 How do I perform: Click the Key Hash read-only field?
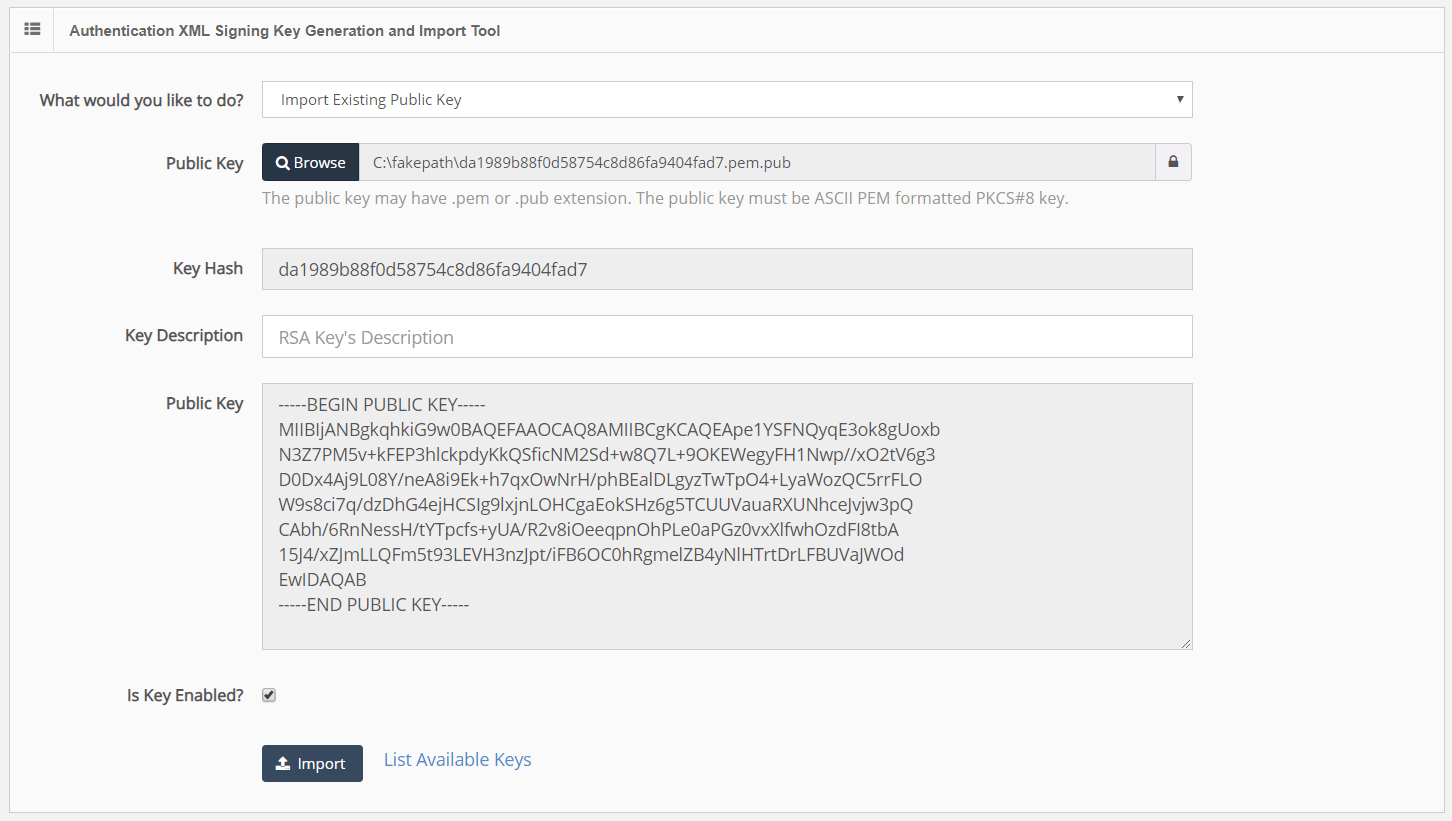click(x=726, y=269)
